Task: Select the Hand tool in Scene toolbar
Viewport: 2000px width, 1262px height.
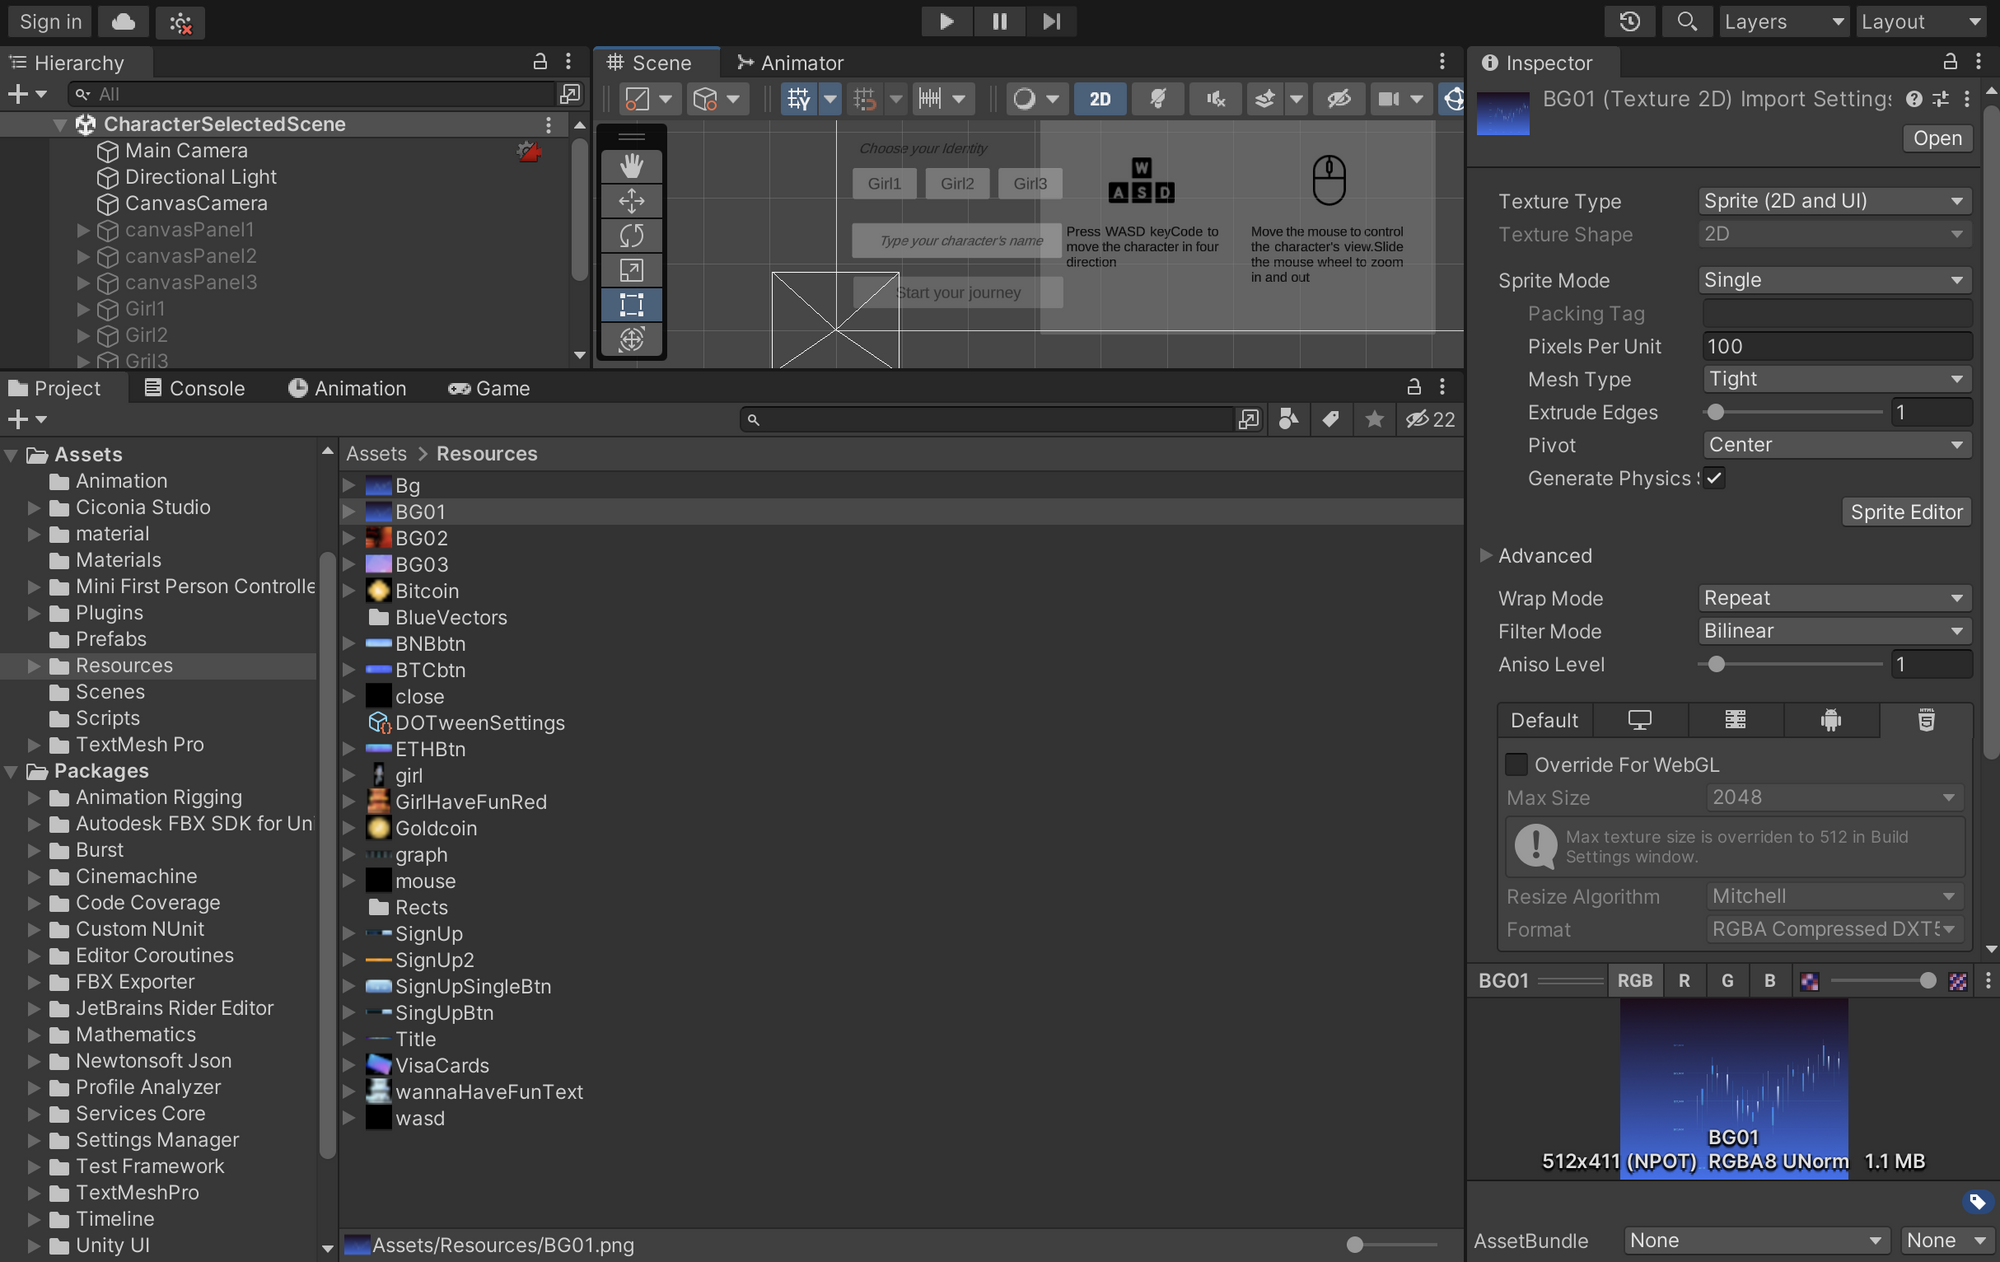Action: pos(631,166)
